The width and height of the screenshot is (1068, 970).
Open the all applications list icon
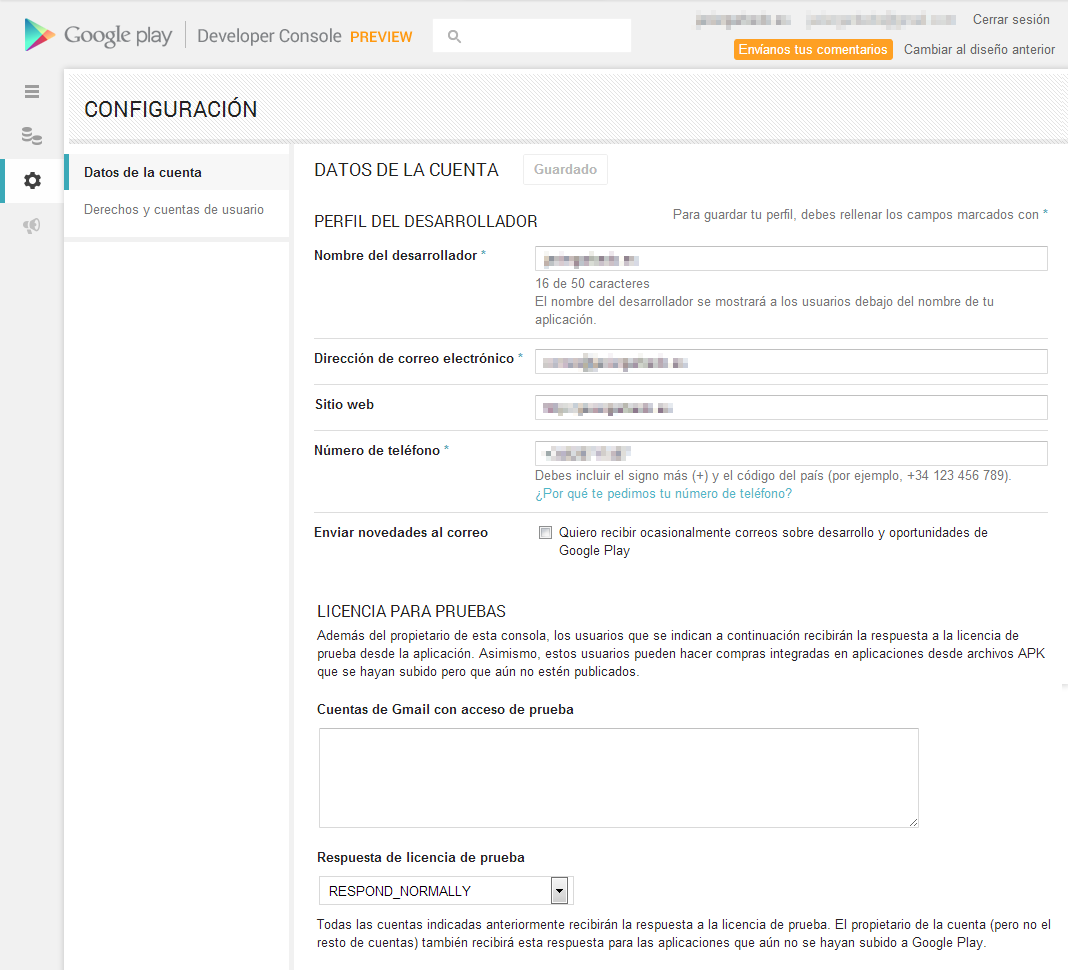point(32,91)
